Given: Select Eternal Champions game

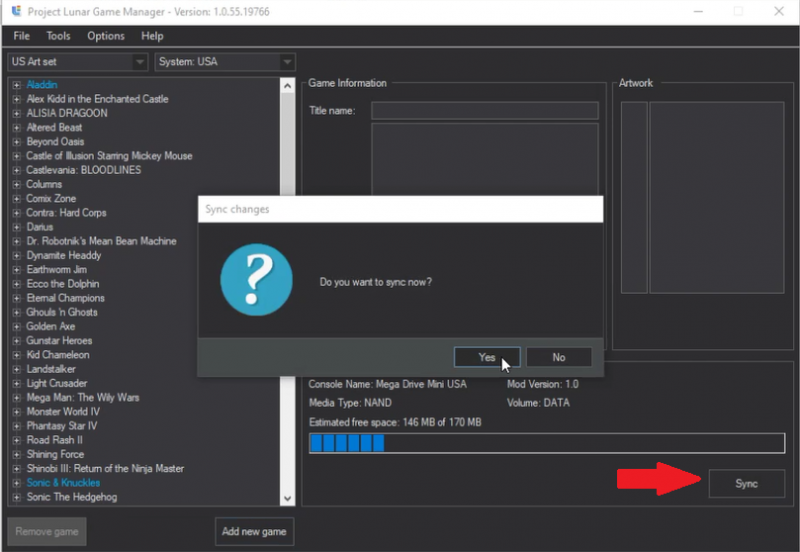Looking at the screenshot, I should (65, 298).
